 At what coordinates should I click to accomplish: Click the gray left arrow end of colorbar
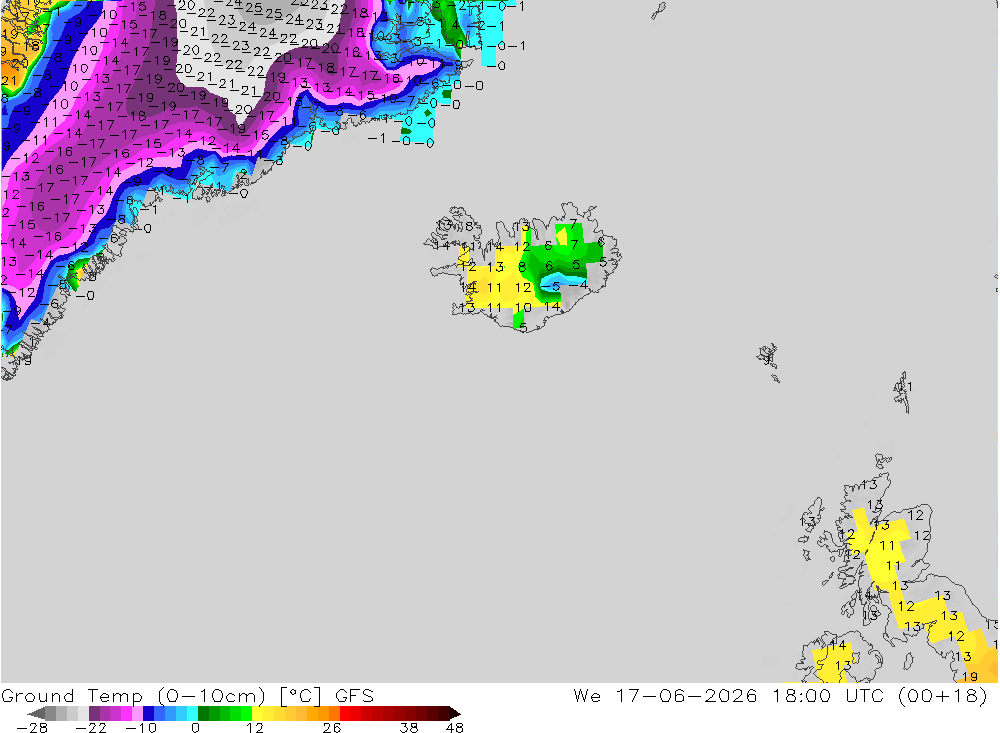(36, 713)
